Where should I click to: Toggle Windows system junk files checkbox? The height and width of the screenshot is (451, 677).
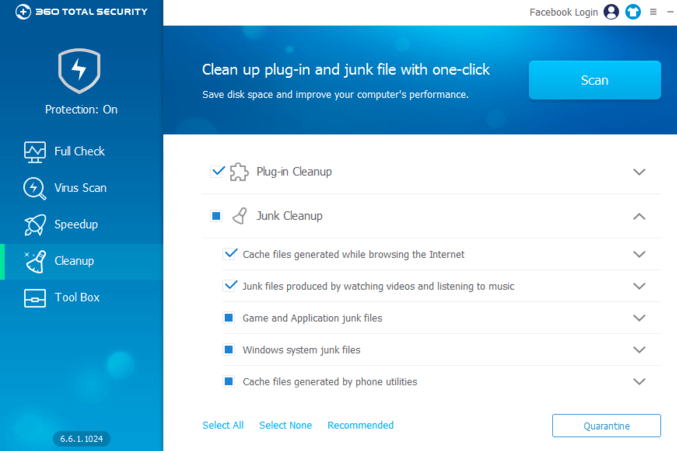(x=229, y=349)
